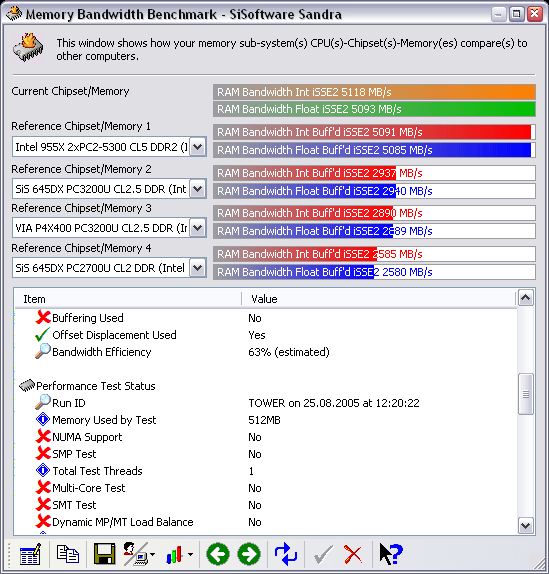The height and width of the screenshot is (574, 549).
Task: Click the green back arrow button
Action: 218,554
